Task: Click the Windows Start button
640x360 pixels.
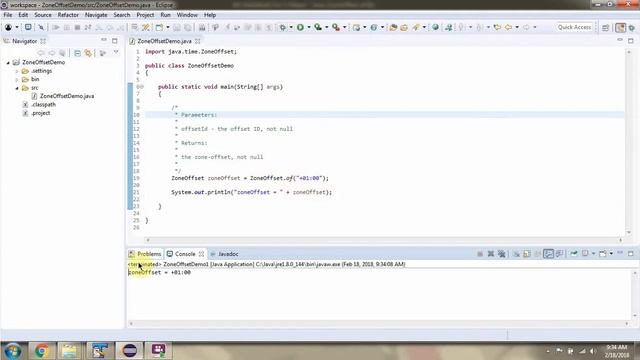Action: (13, 351)
